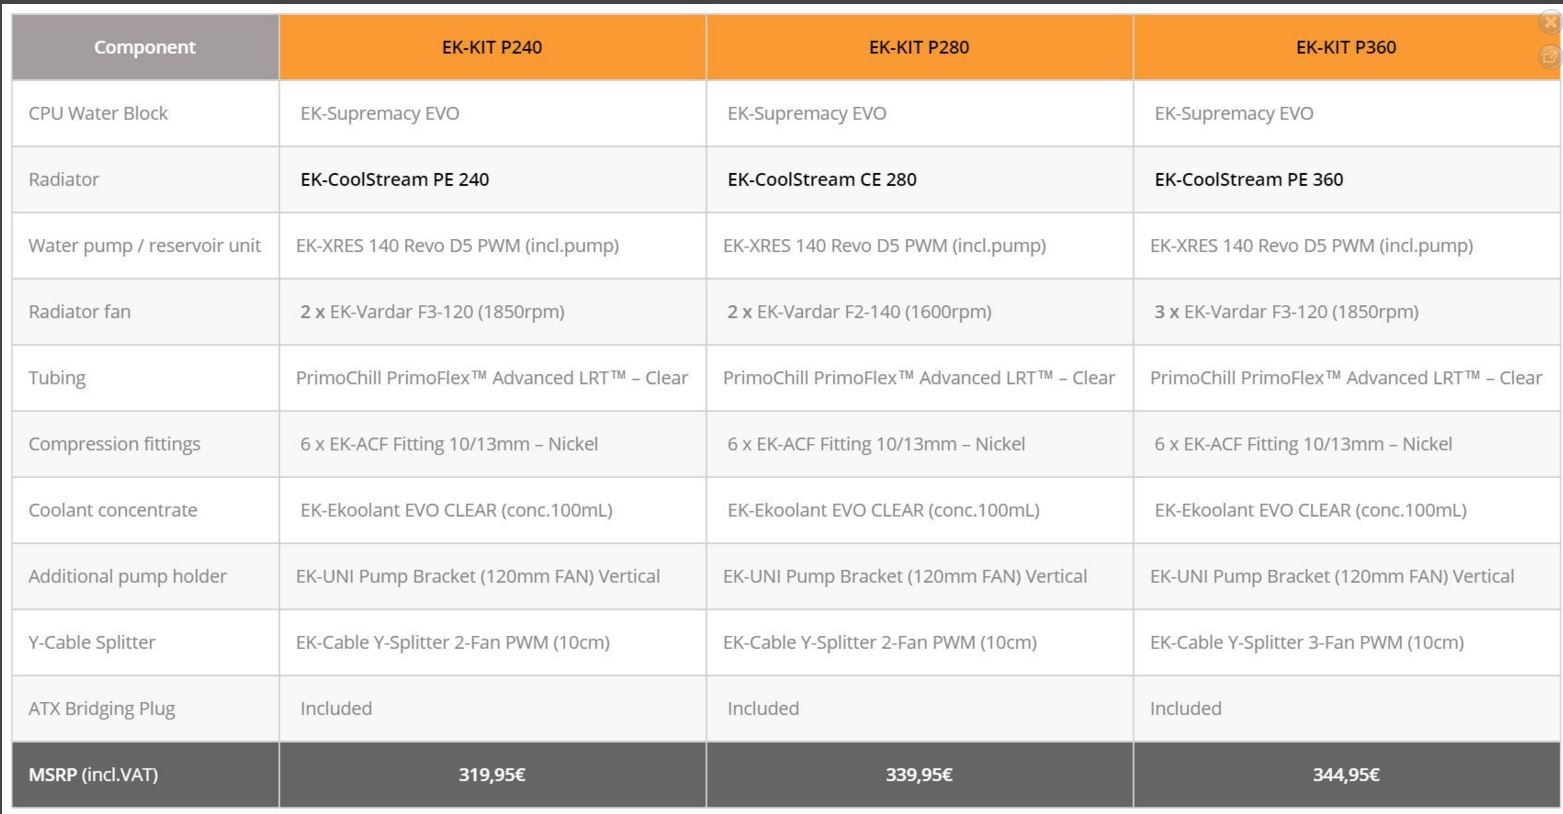The height and width of the screenshot is (814, 1563).
Task: Click the CPU Water Block row label
Action: 98,114
